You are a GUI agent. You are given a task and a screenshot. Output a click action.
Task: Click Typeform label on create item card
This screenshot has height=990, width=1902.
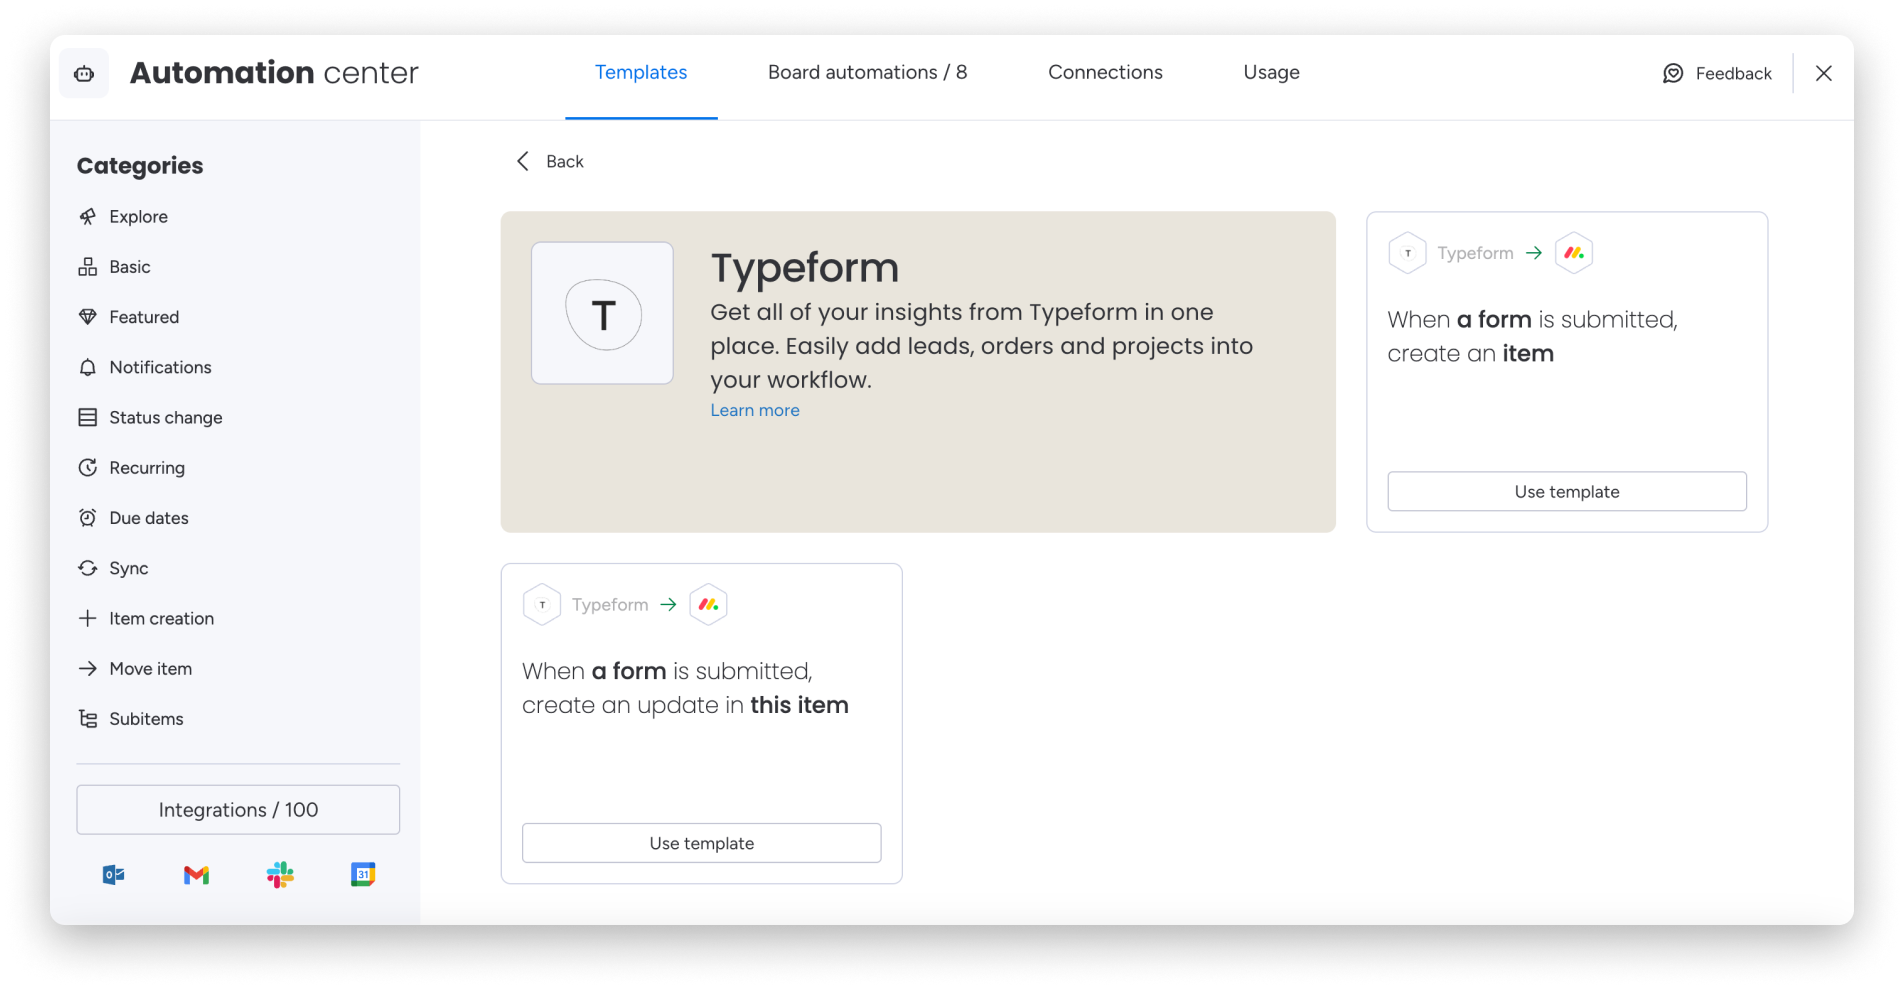(1475, 253)
